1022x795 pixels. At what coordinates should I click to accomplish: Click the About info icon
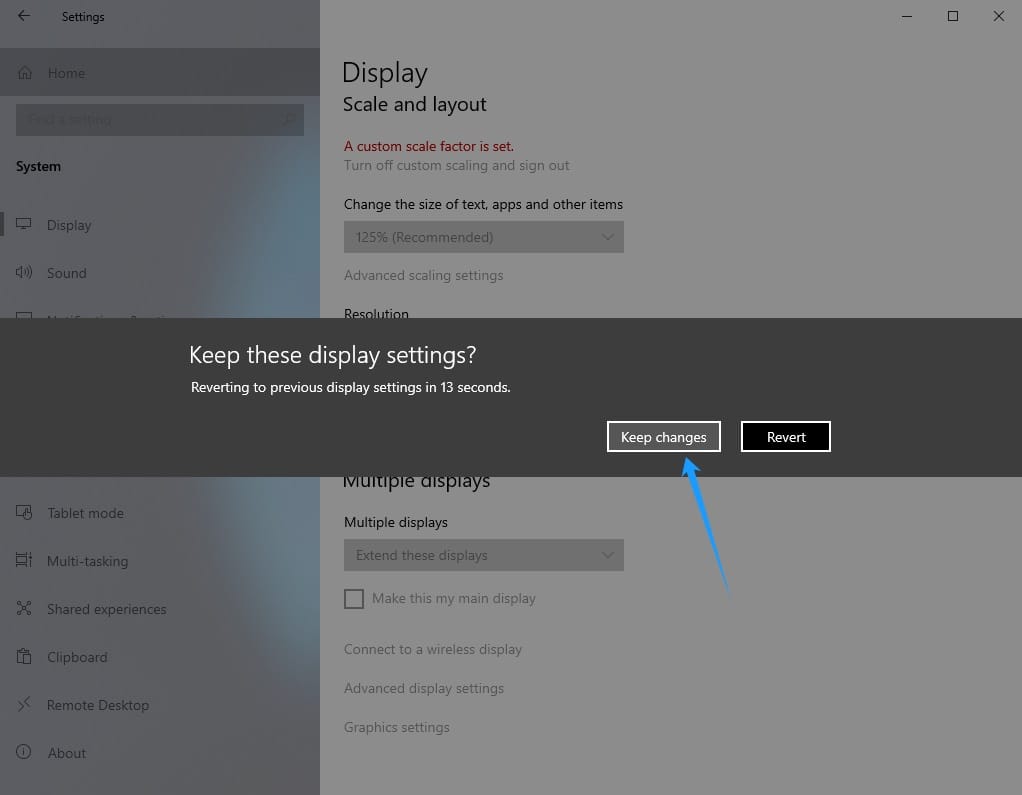[x=24, y=753]
